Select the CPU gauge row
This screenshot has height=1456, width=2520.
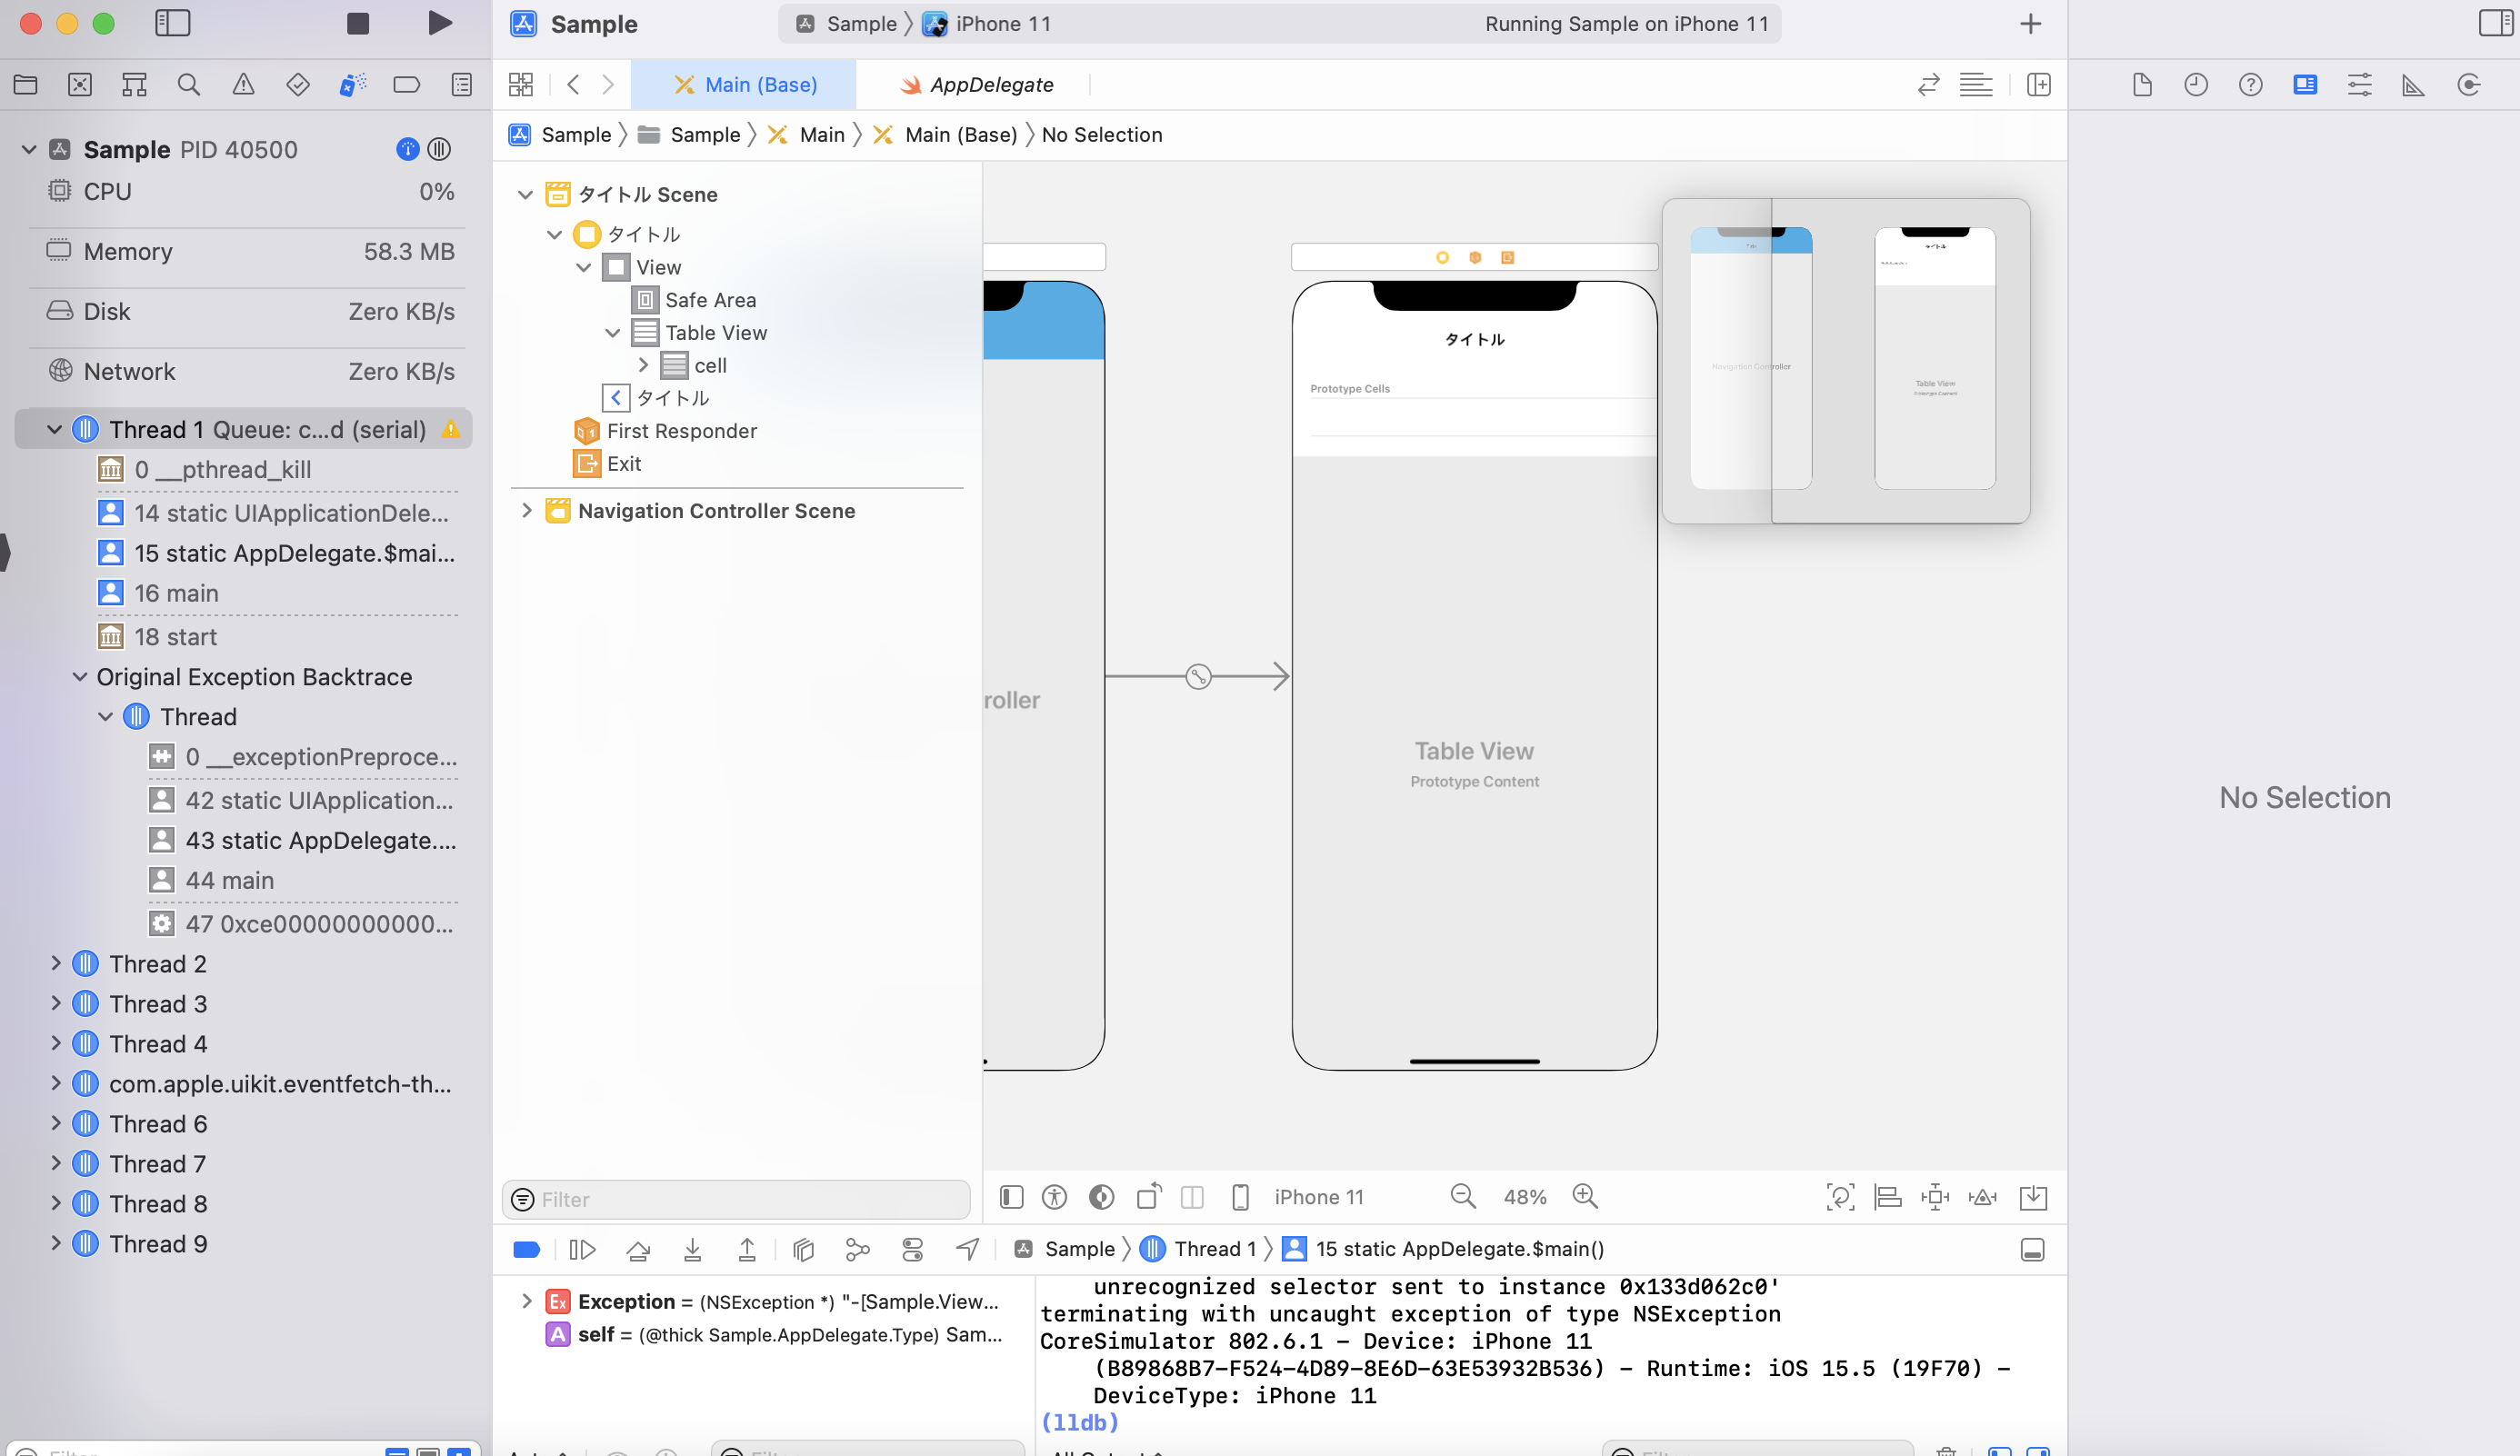click(250, 192)
